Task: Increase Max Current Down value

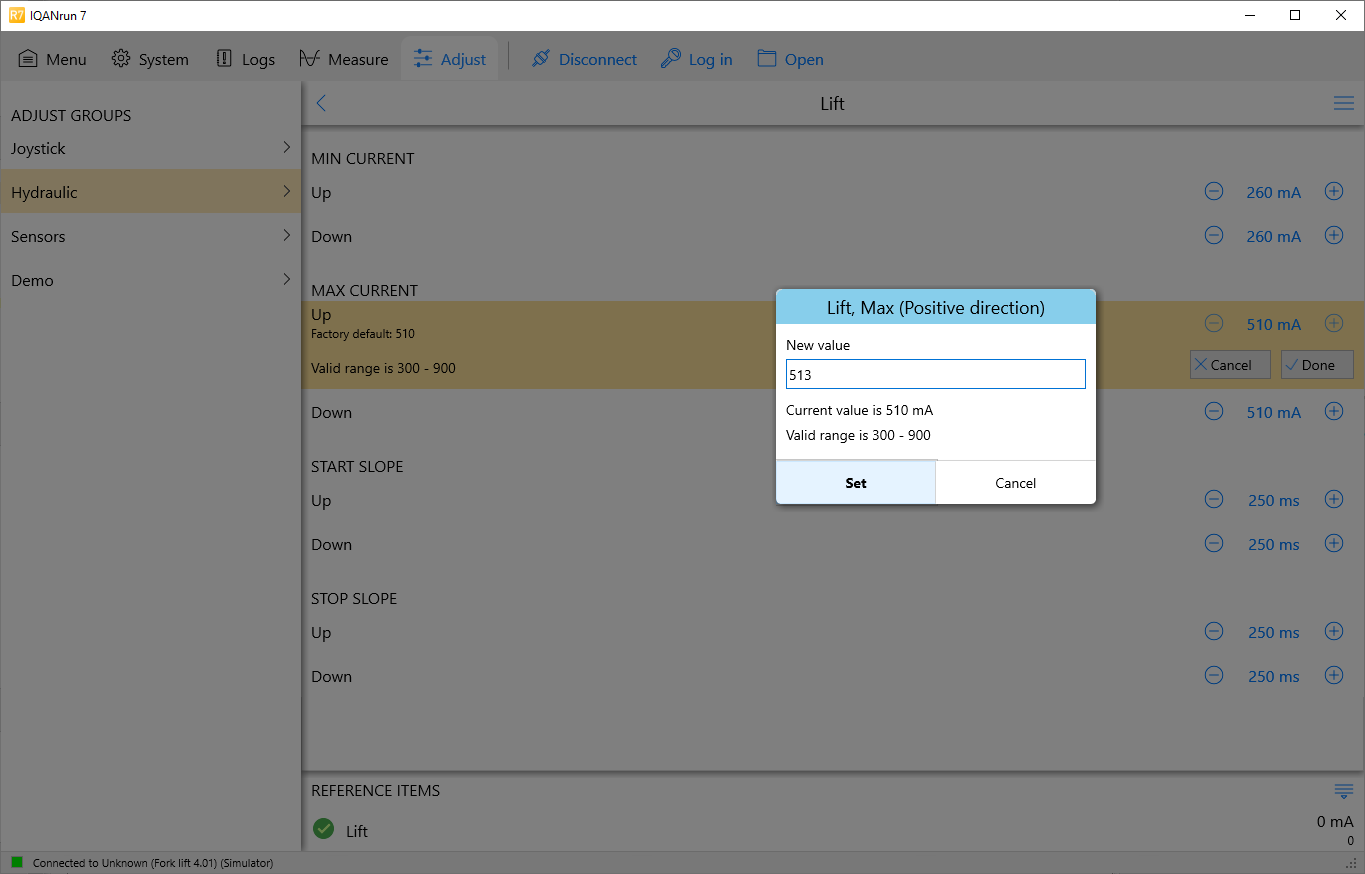Action: click(x=1334, y=411)
